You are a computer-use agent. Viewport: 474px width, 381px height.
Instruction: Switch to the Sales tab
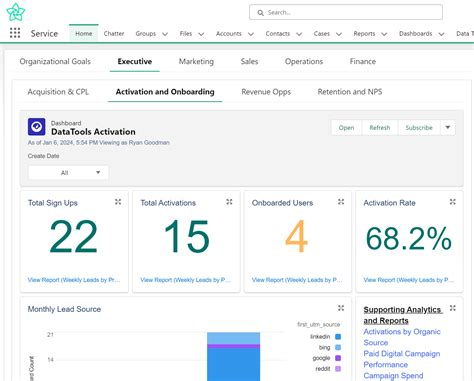249,61
